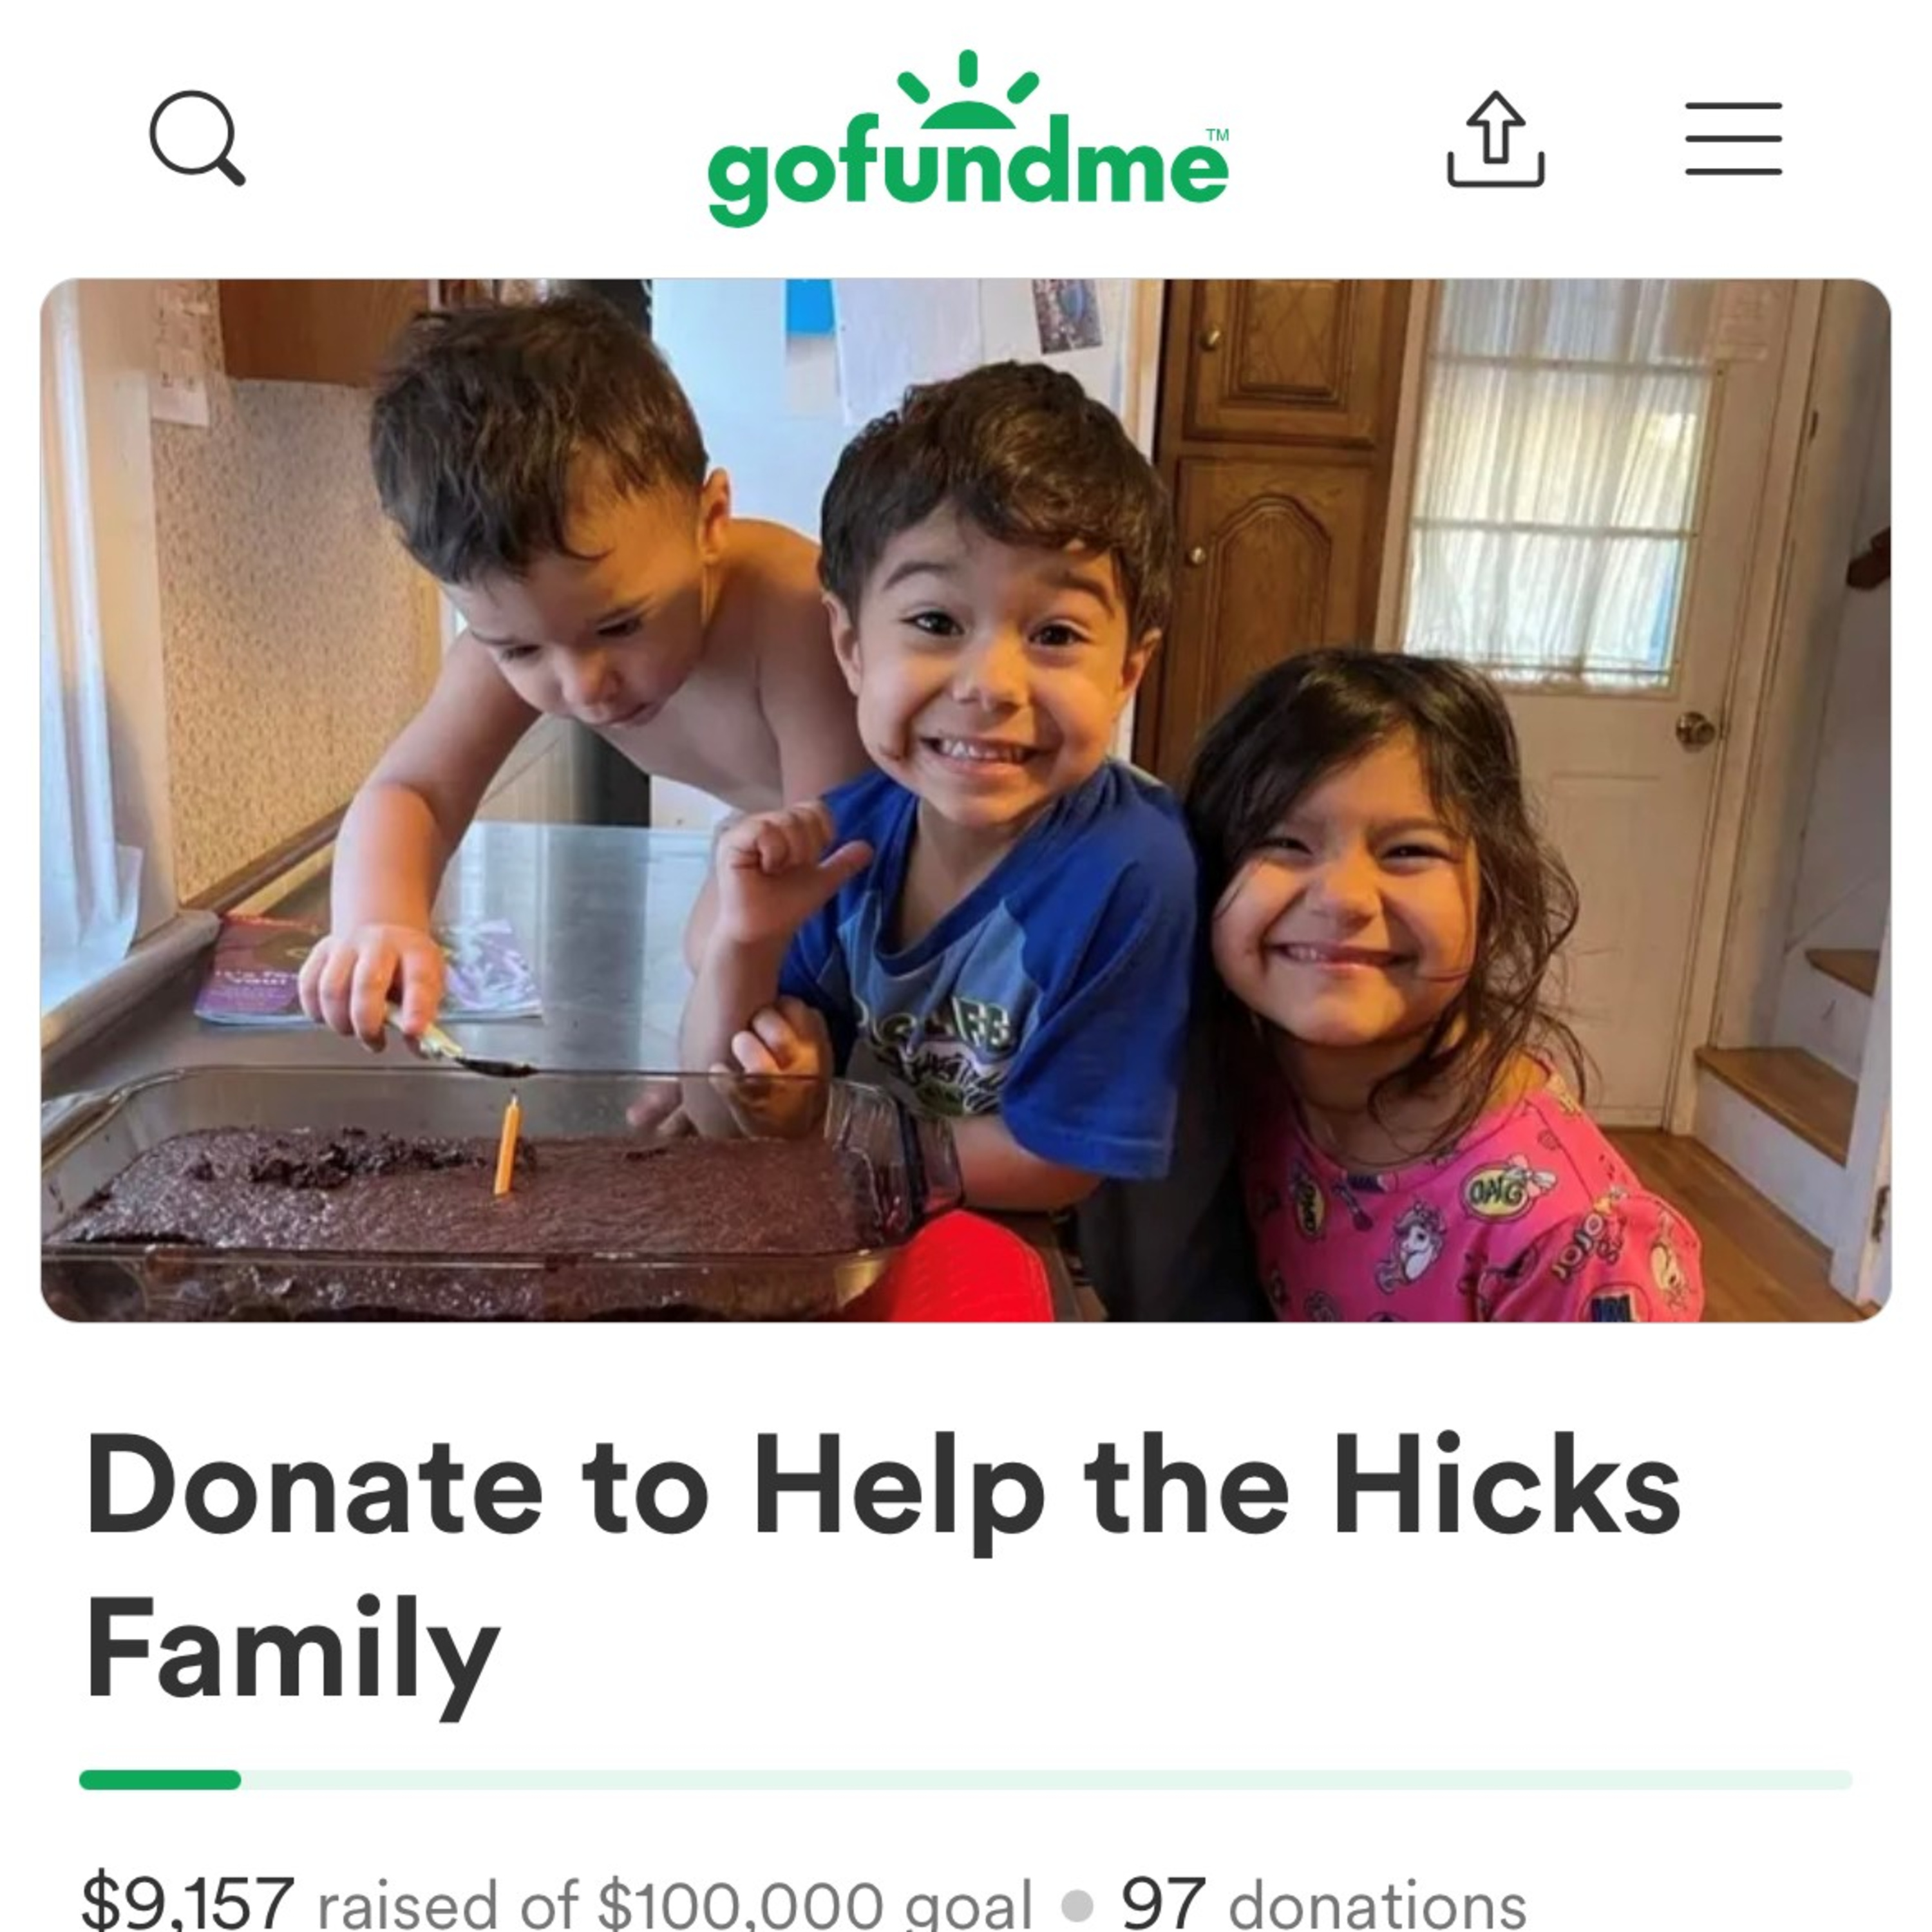The width and height of the screenshot is (1932, 1932).
Task: Click the unfilled portion of the fundraising progress bar
Action: pyautogui.click(x=1046, y=1779)
